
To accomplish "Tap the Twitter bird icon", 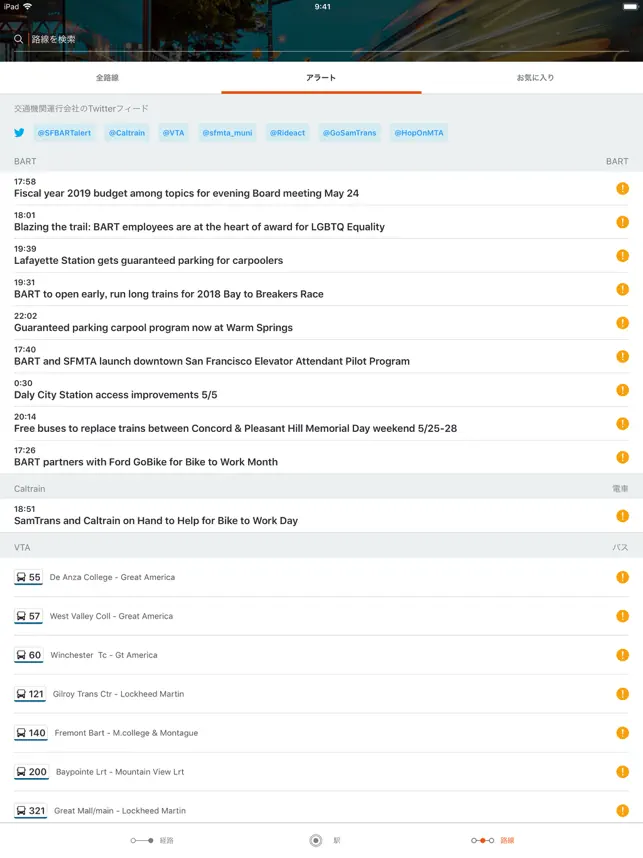I will tap(19, 132).
